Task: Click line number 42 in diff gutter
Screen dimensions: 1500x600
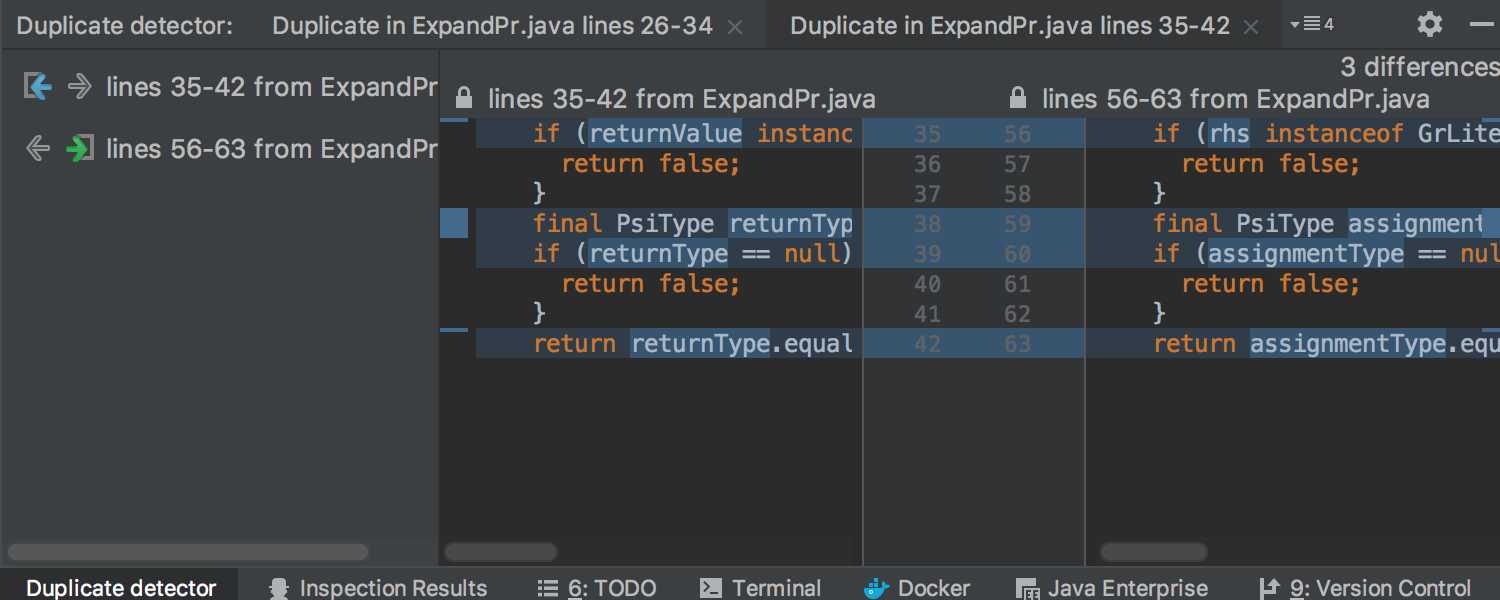Action: tap(927, 344)
